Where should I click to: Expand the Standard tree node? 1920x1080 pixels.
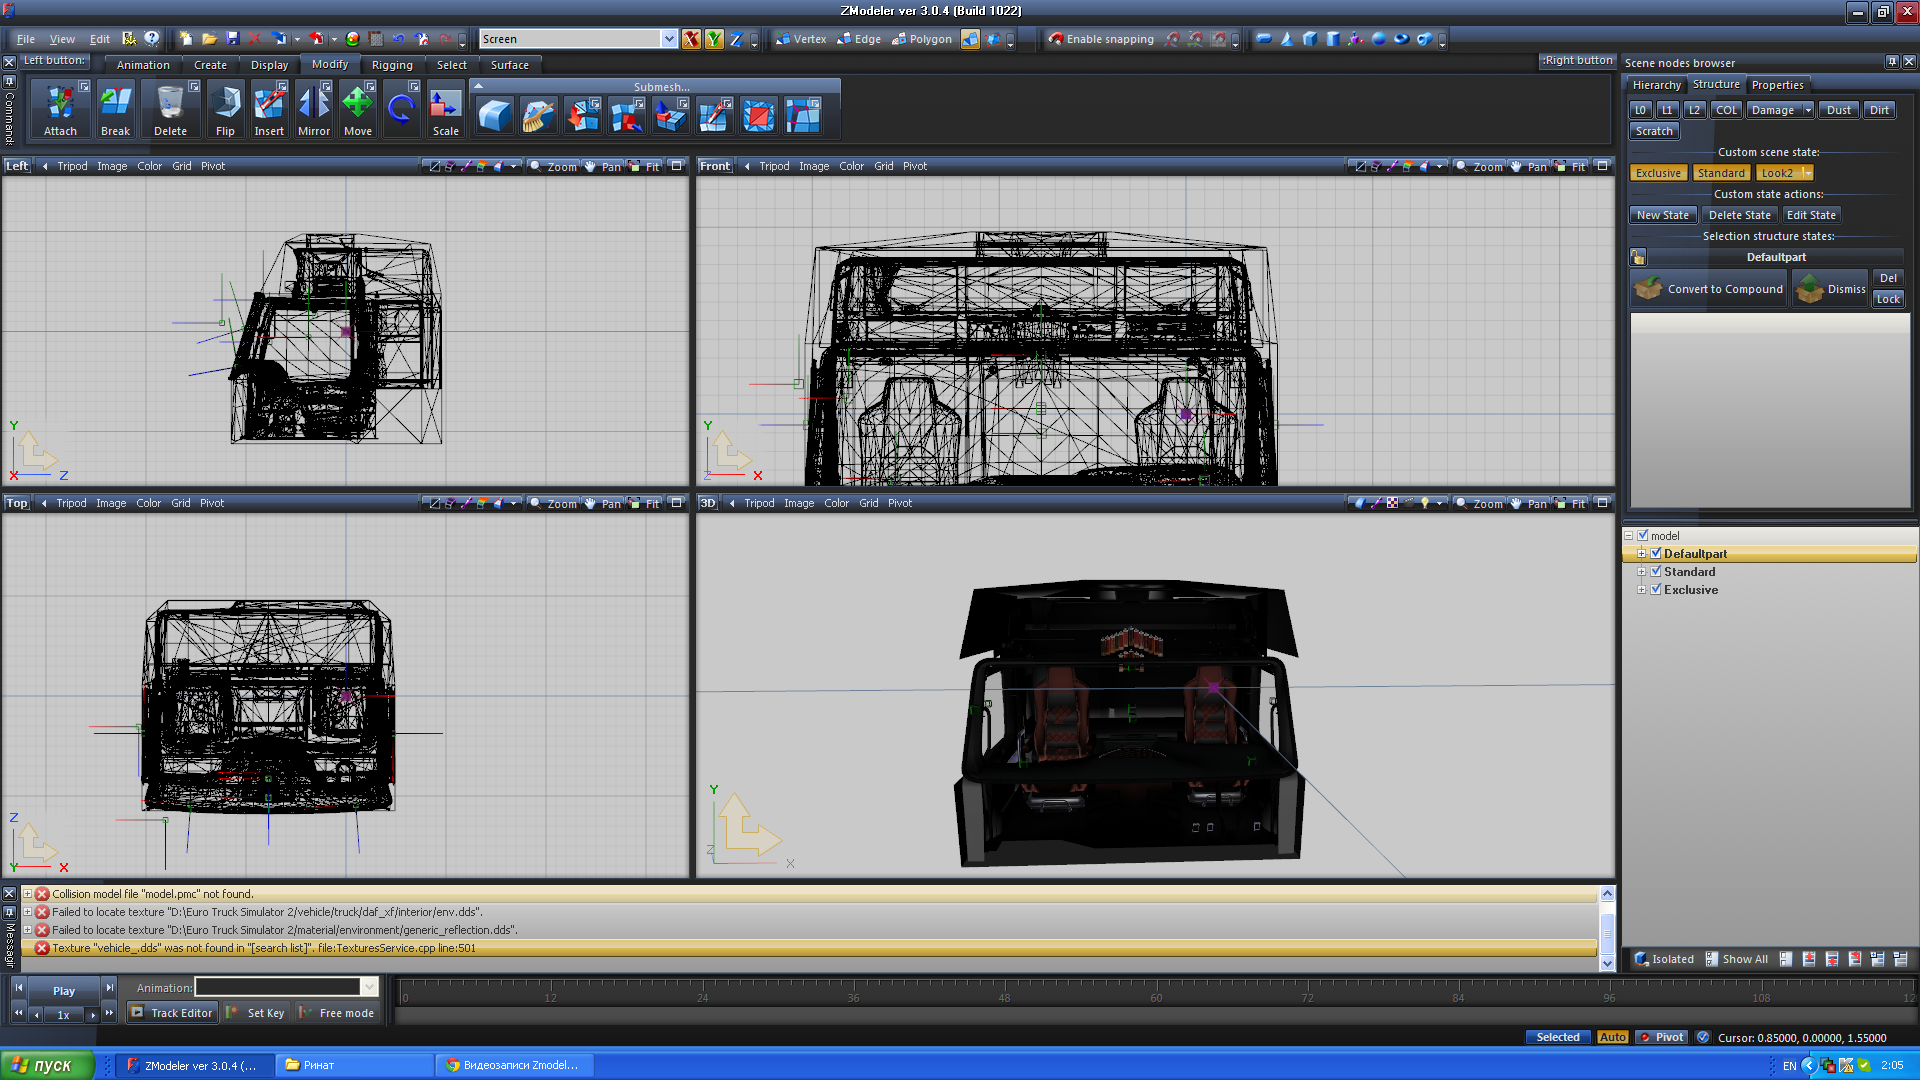(1641, 572)
